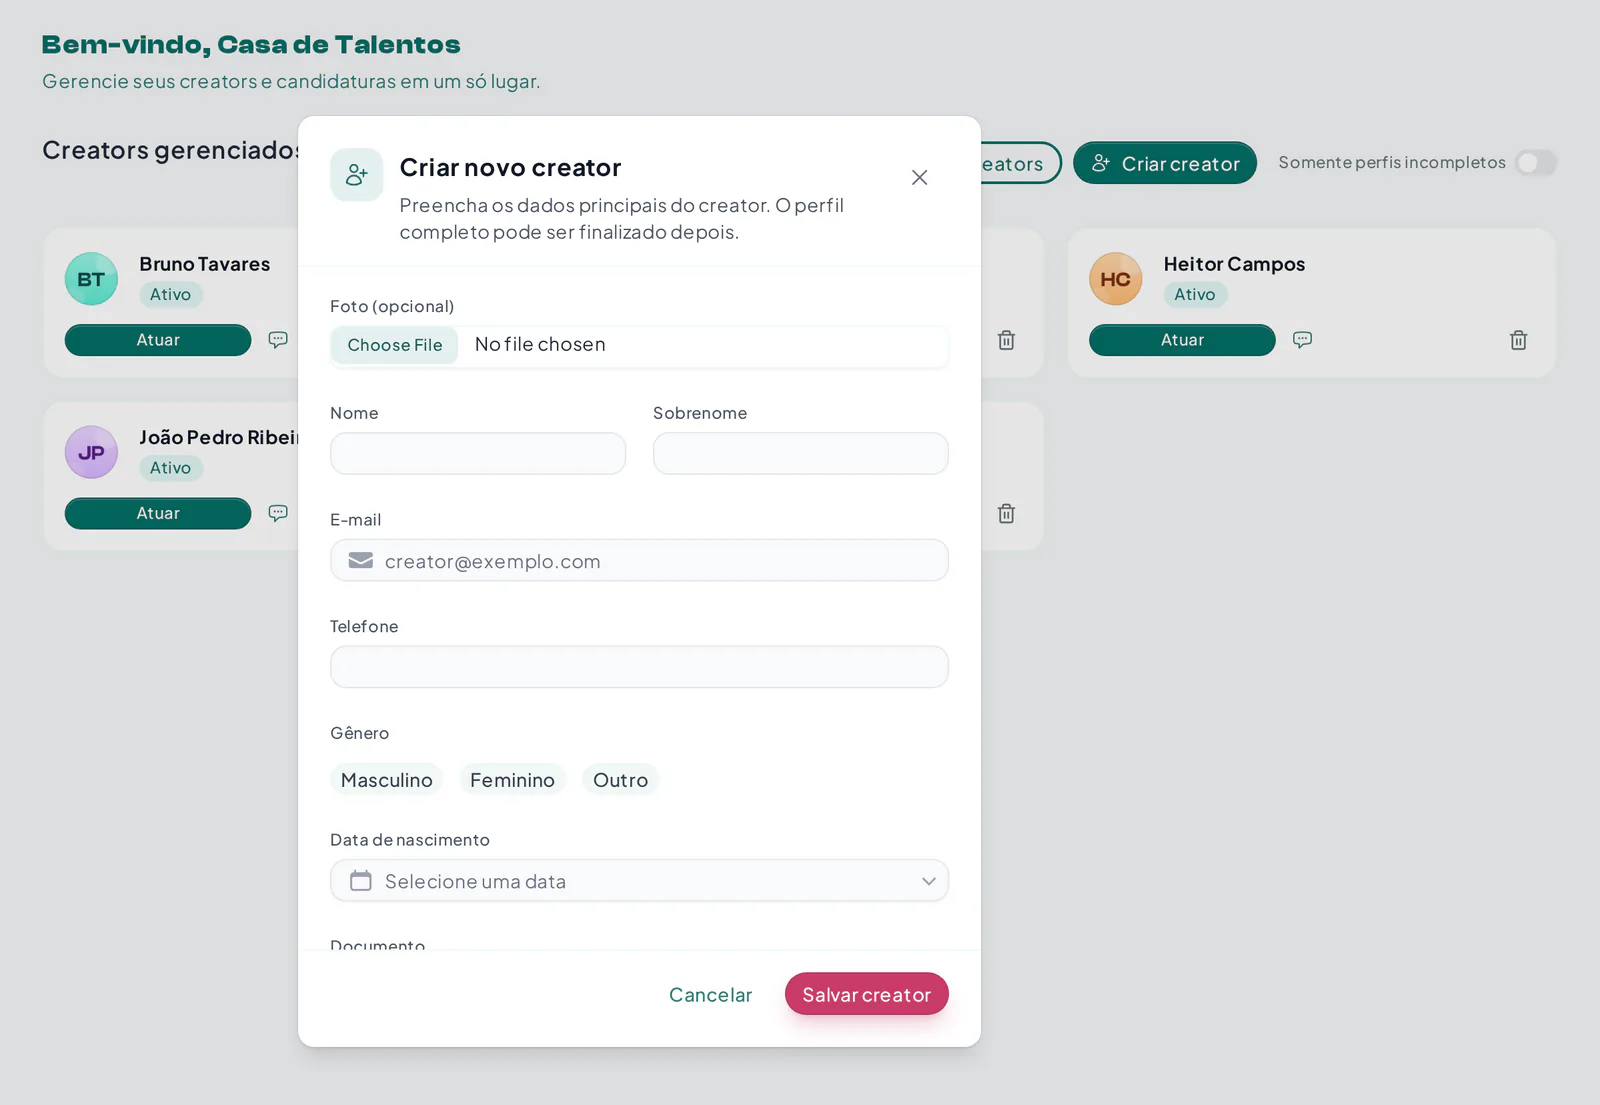Click Atuar on Heitor Campos card
The image size is (1600, 1105).
(x=1182, y=340)
